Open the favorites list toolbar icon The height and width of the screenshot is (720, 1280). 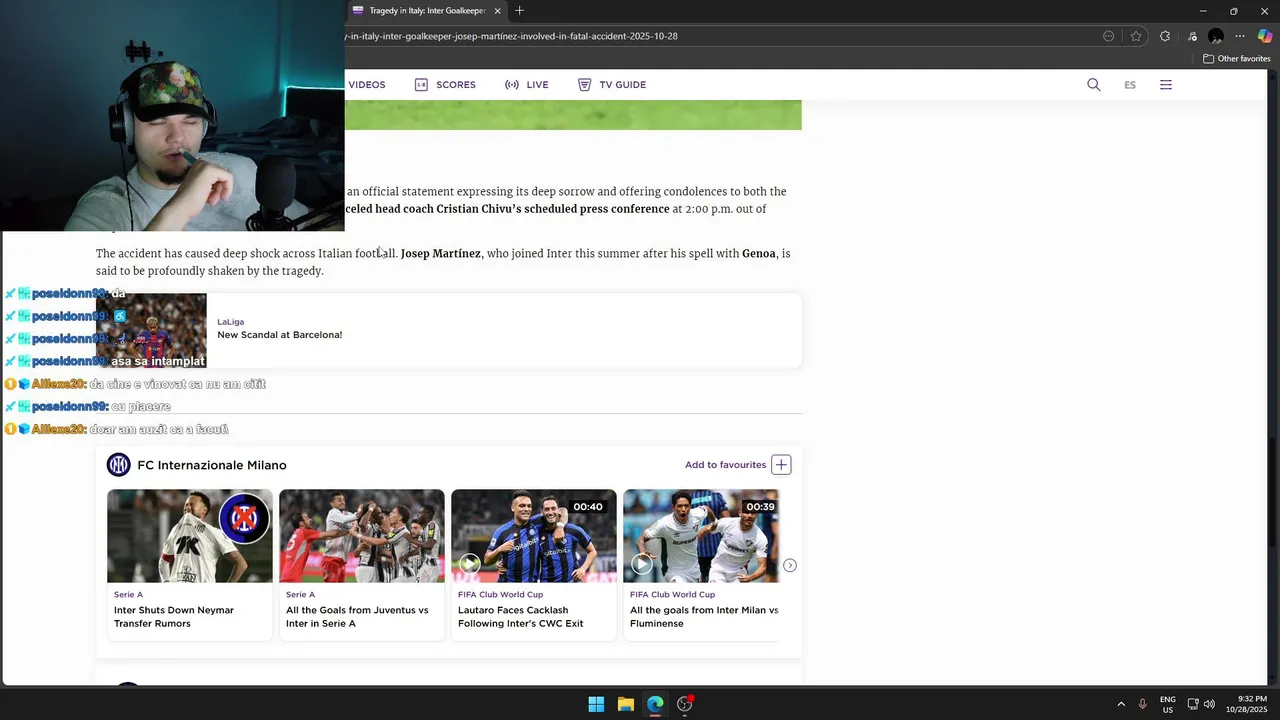coord(1192,36)
